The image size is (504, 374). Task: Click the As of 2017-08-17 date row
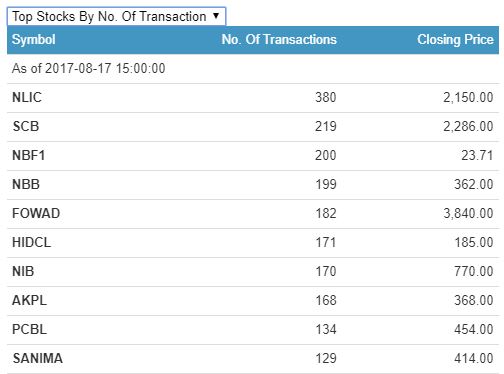(x=253, y=69)
